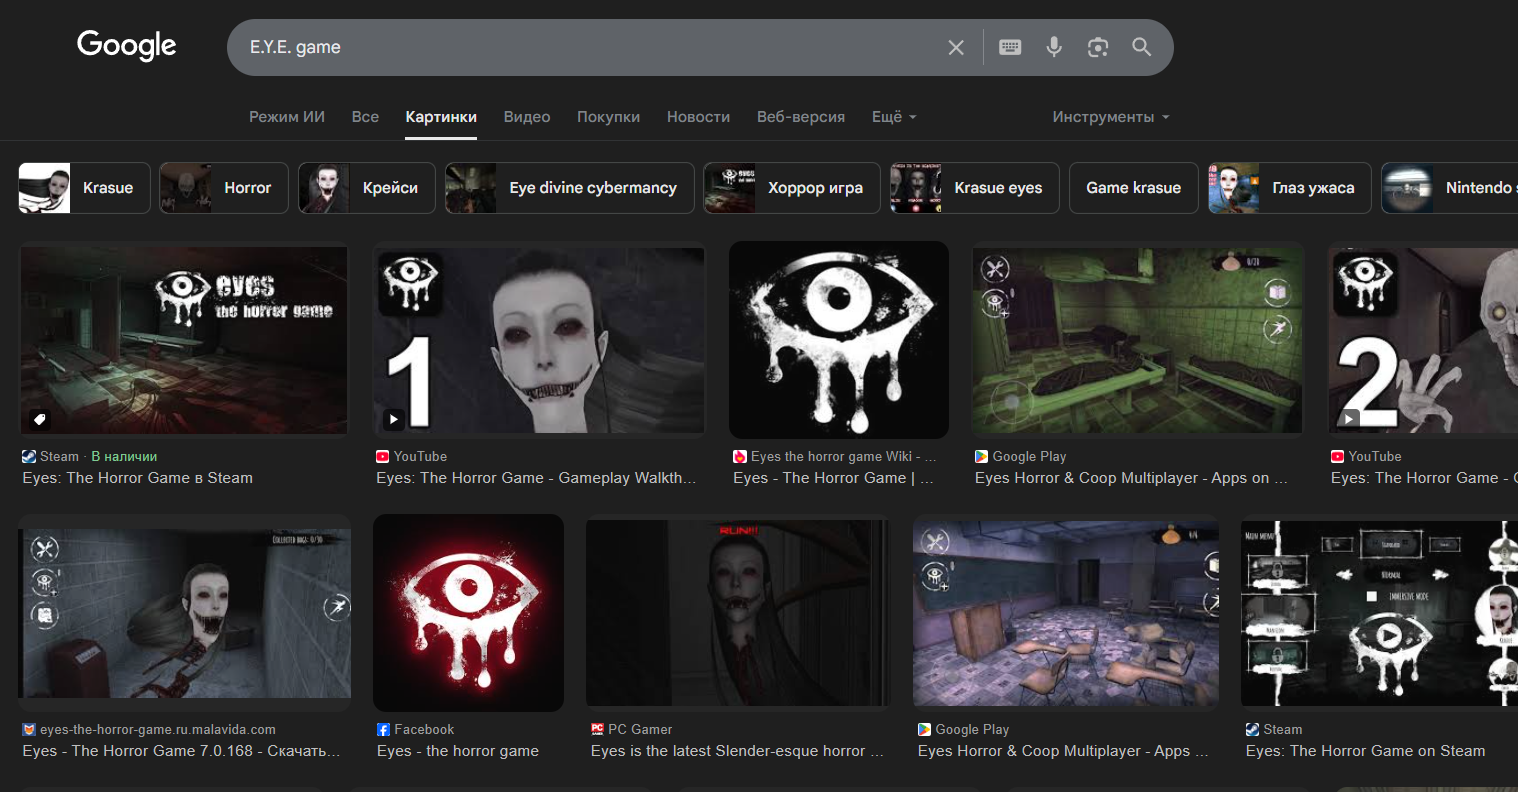Viewport: 1518px width, 792px height.
Task: Open 'Eyes: The Horror Game в Steam' link
Action: click(x=138, y=478)
